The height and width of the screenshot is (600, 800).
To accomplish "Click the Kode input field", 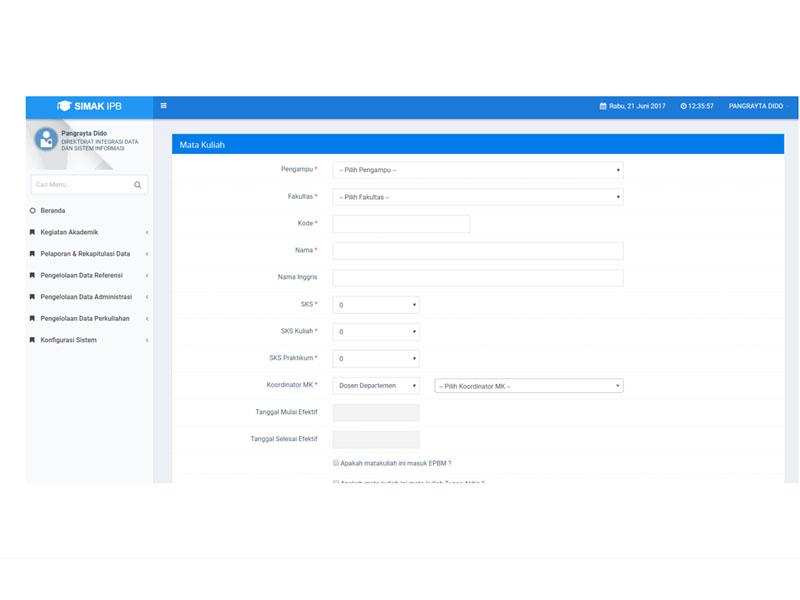I will (x=401, y=224).
